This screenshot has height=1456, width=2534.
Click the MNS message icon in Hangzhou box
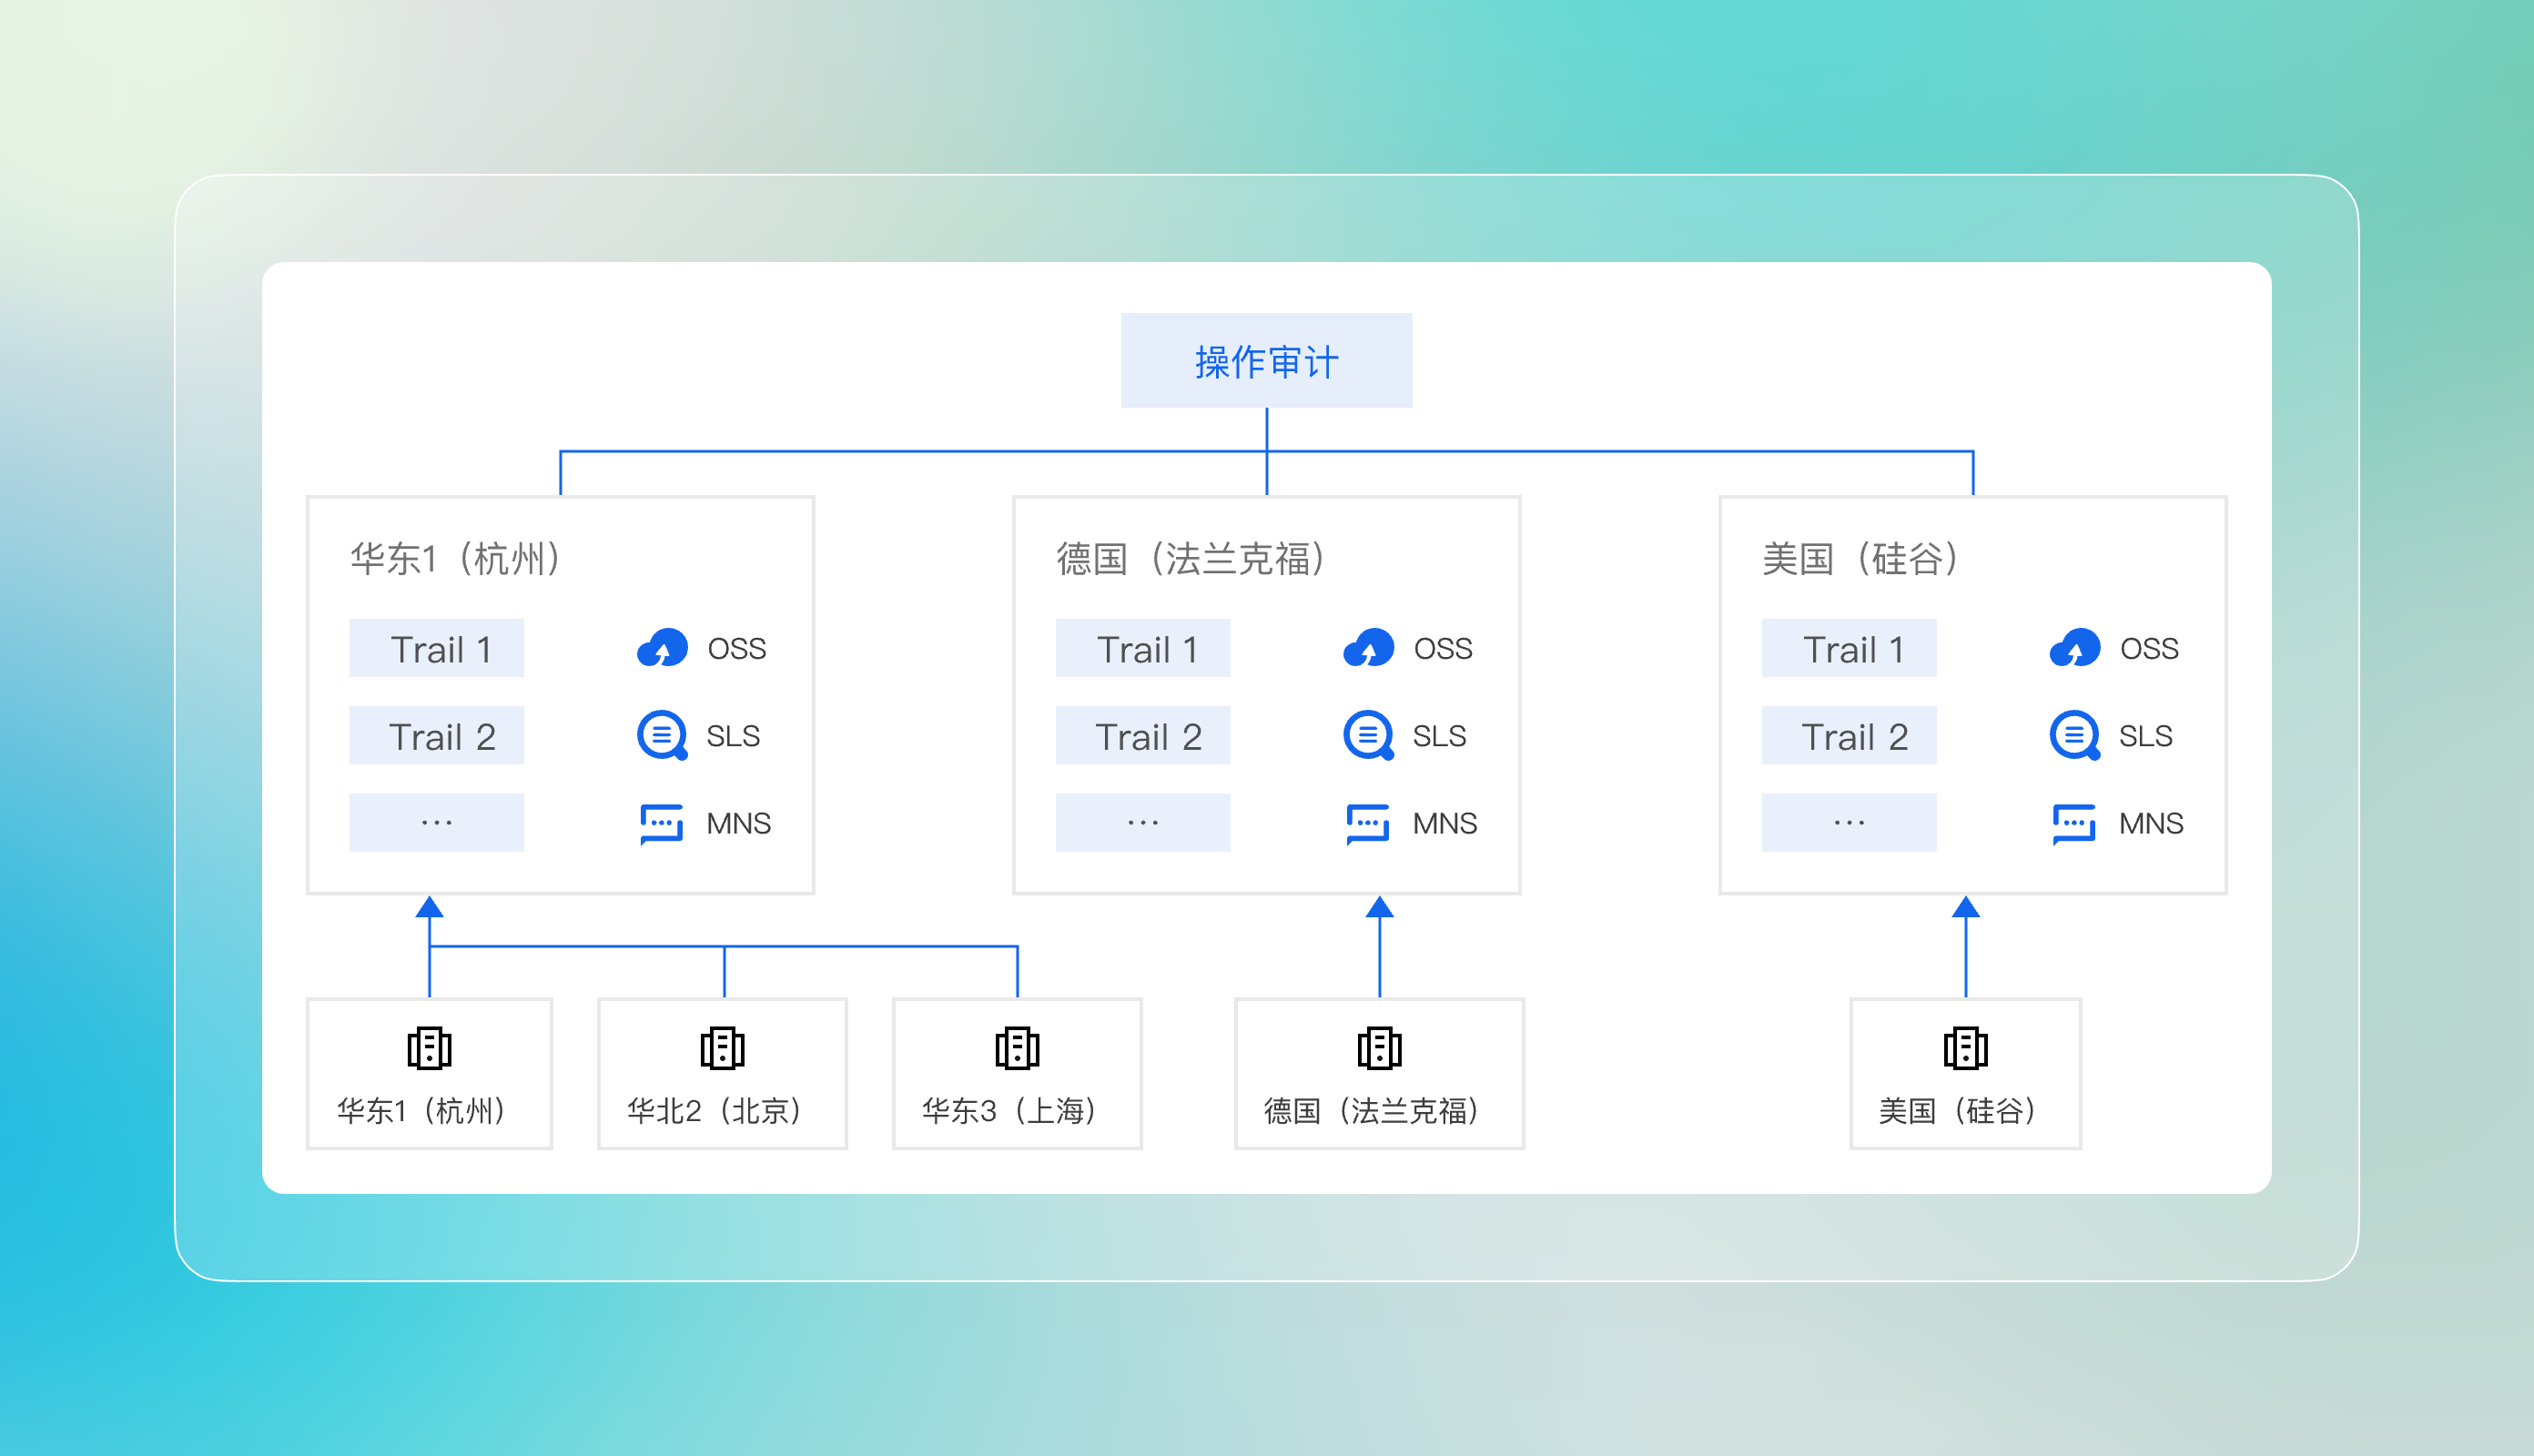pyautogui.click(x=662, y=823)
